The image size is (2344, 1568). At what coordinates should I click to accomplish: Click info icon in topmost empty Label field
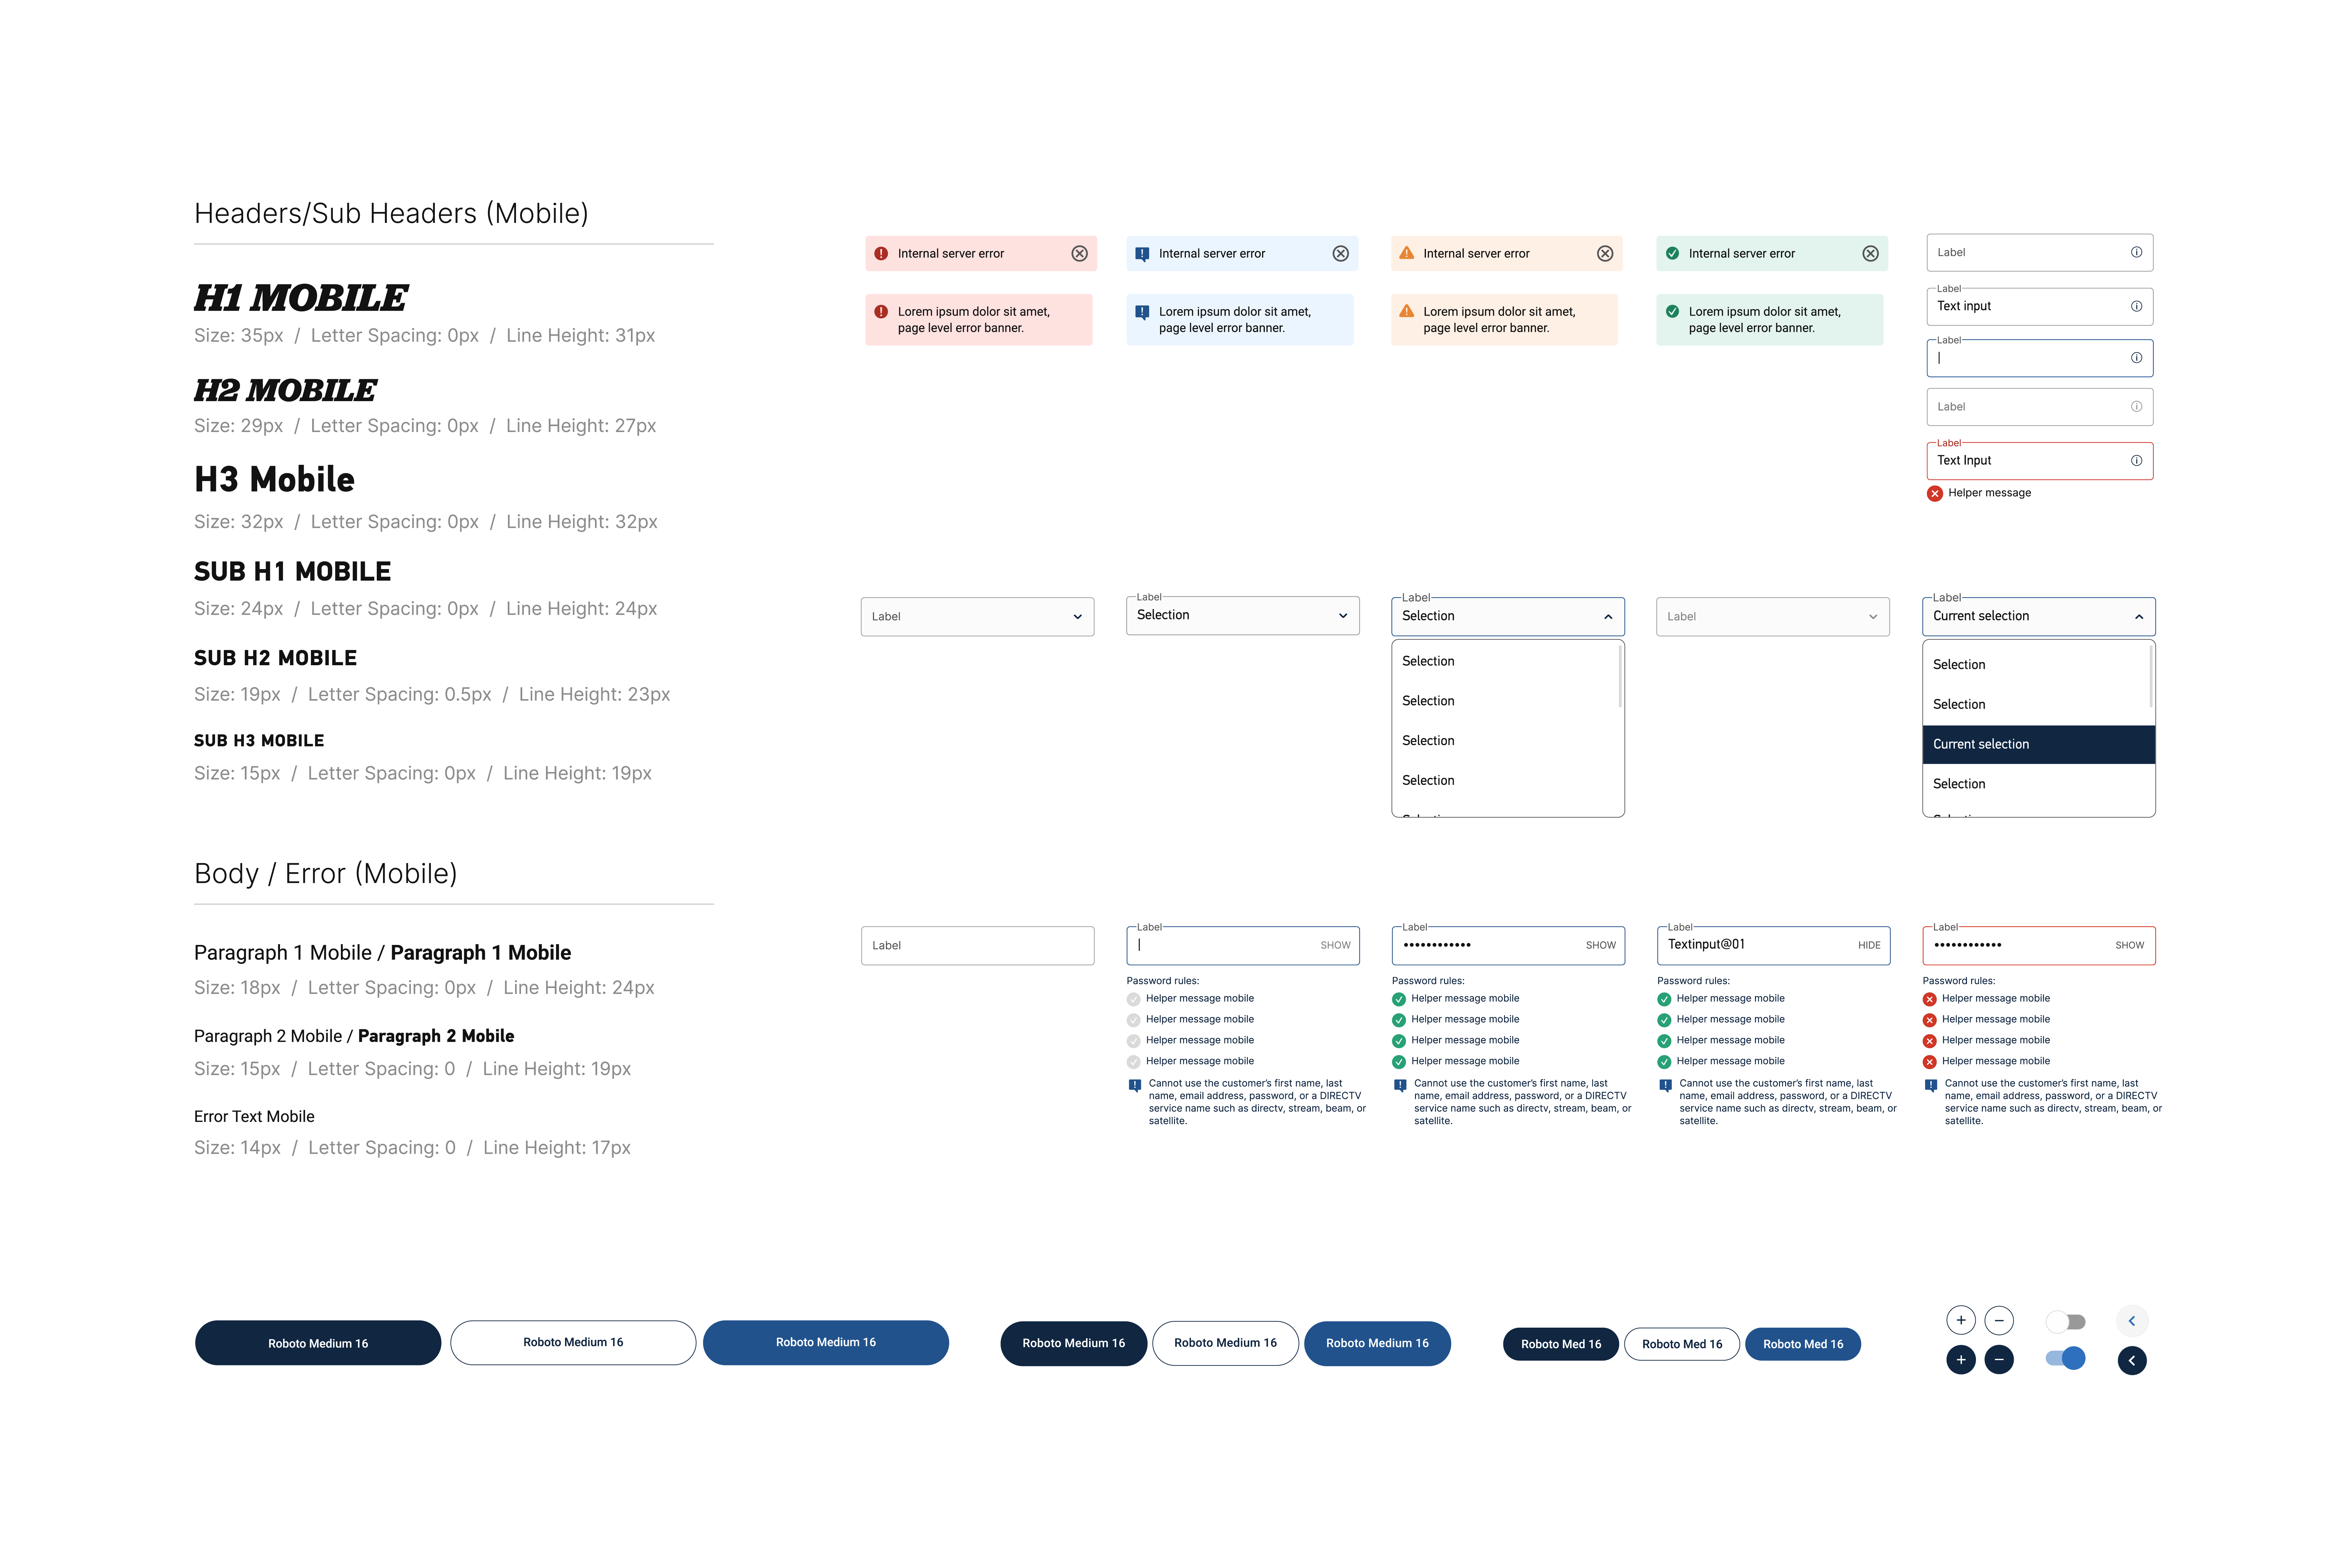coord(2136,252)
